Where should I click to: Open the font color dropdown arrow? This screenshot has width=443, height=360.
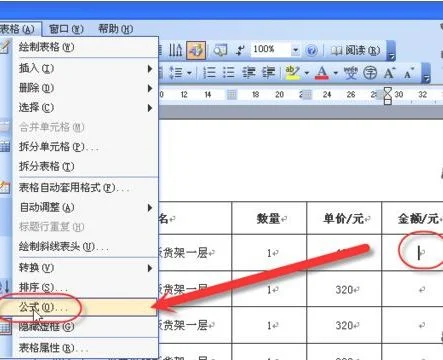[x=336, y=72]
